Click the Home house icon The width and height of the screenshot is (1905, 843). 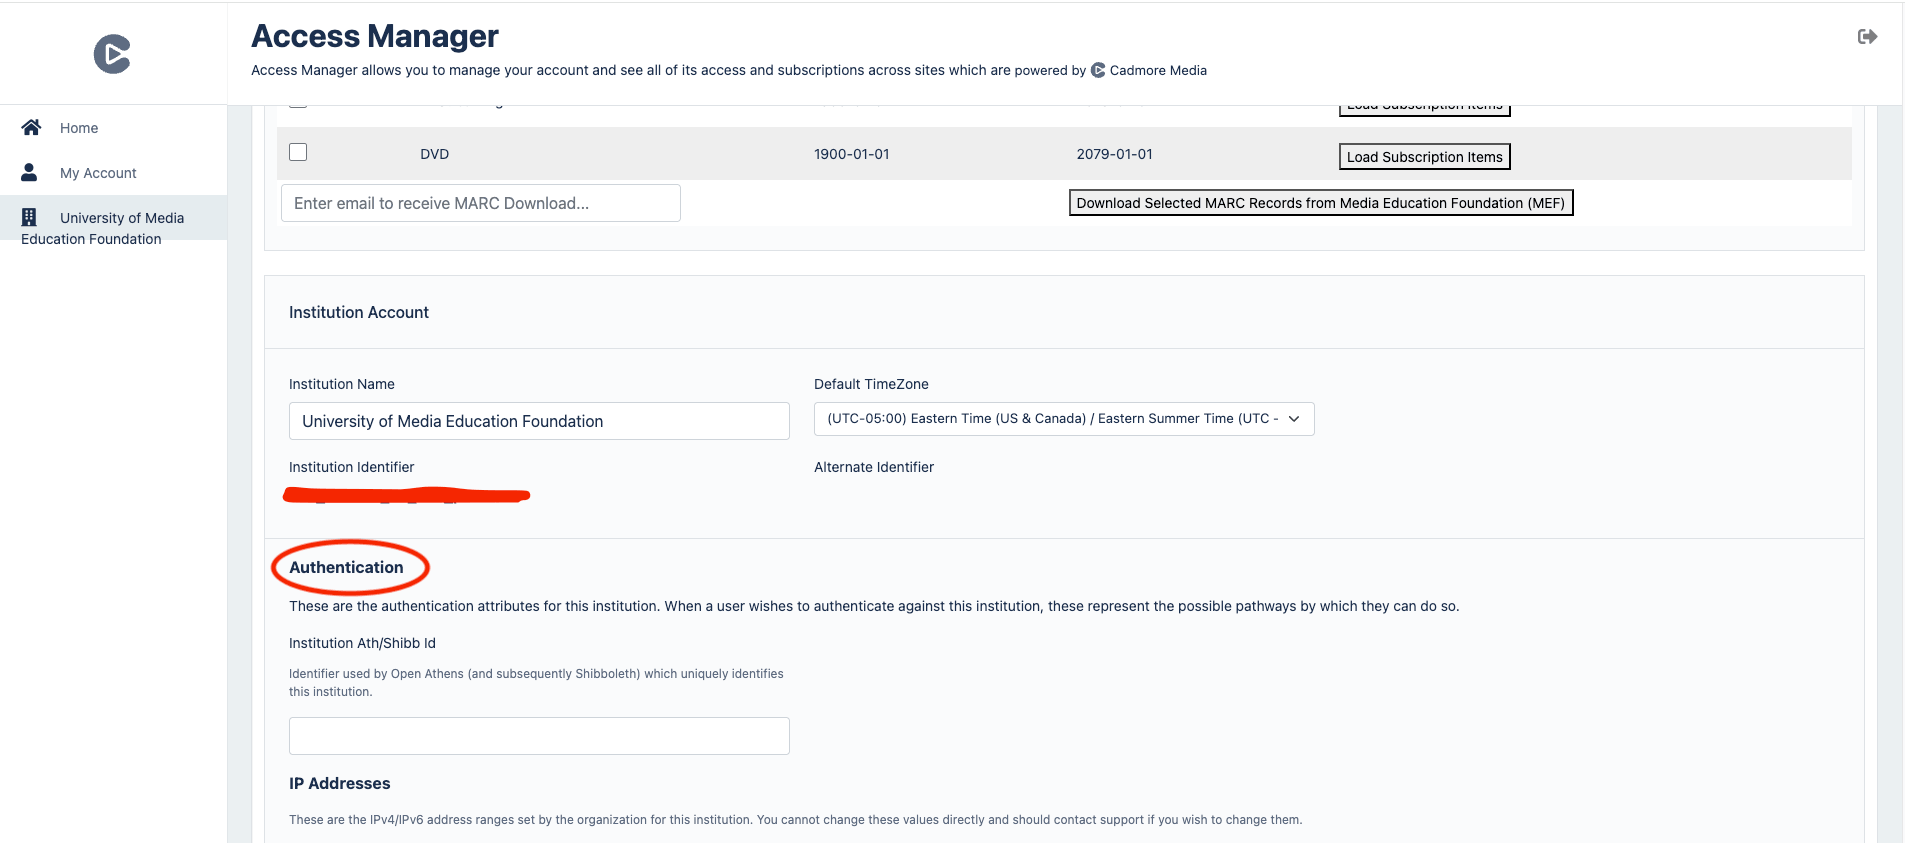(31, 127)
